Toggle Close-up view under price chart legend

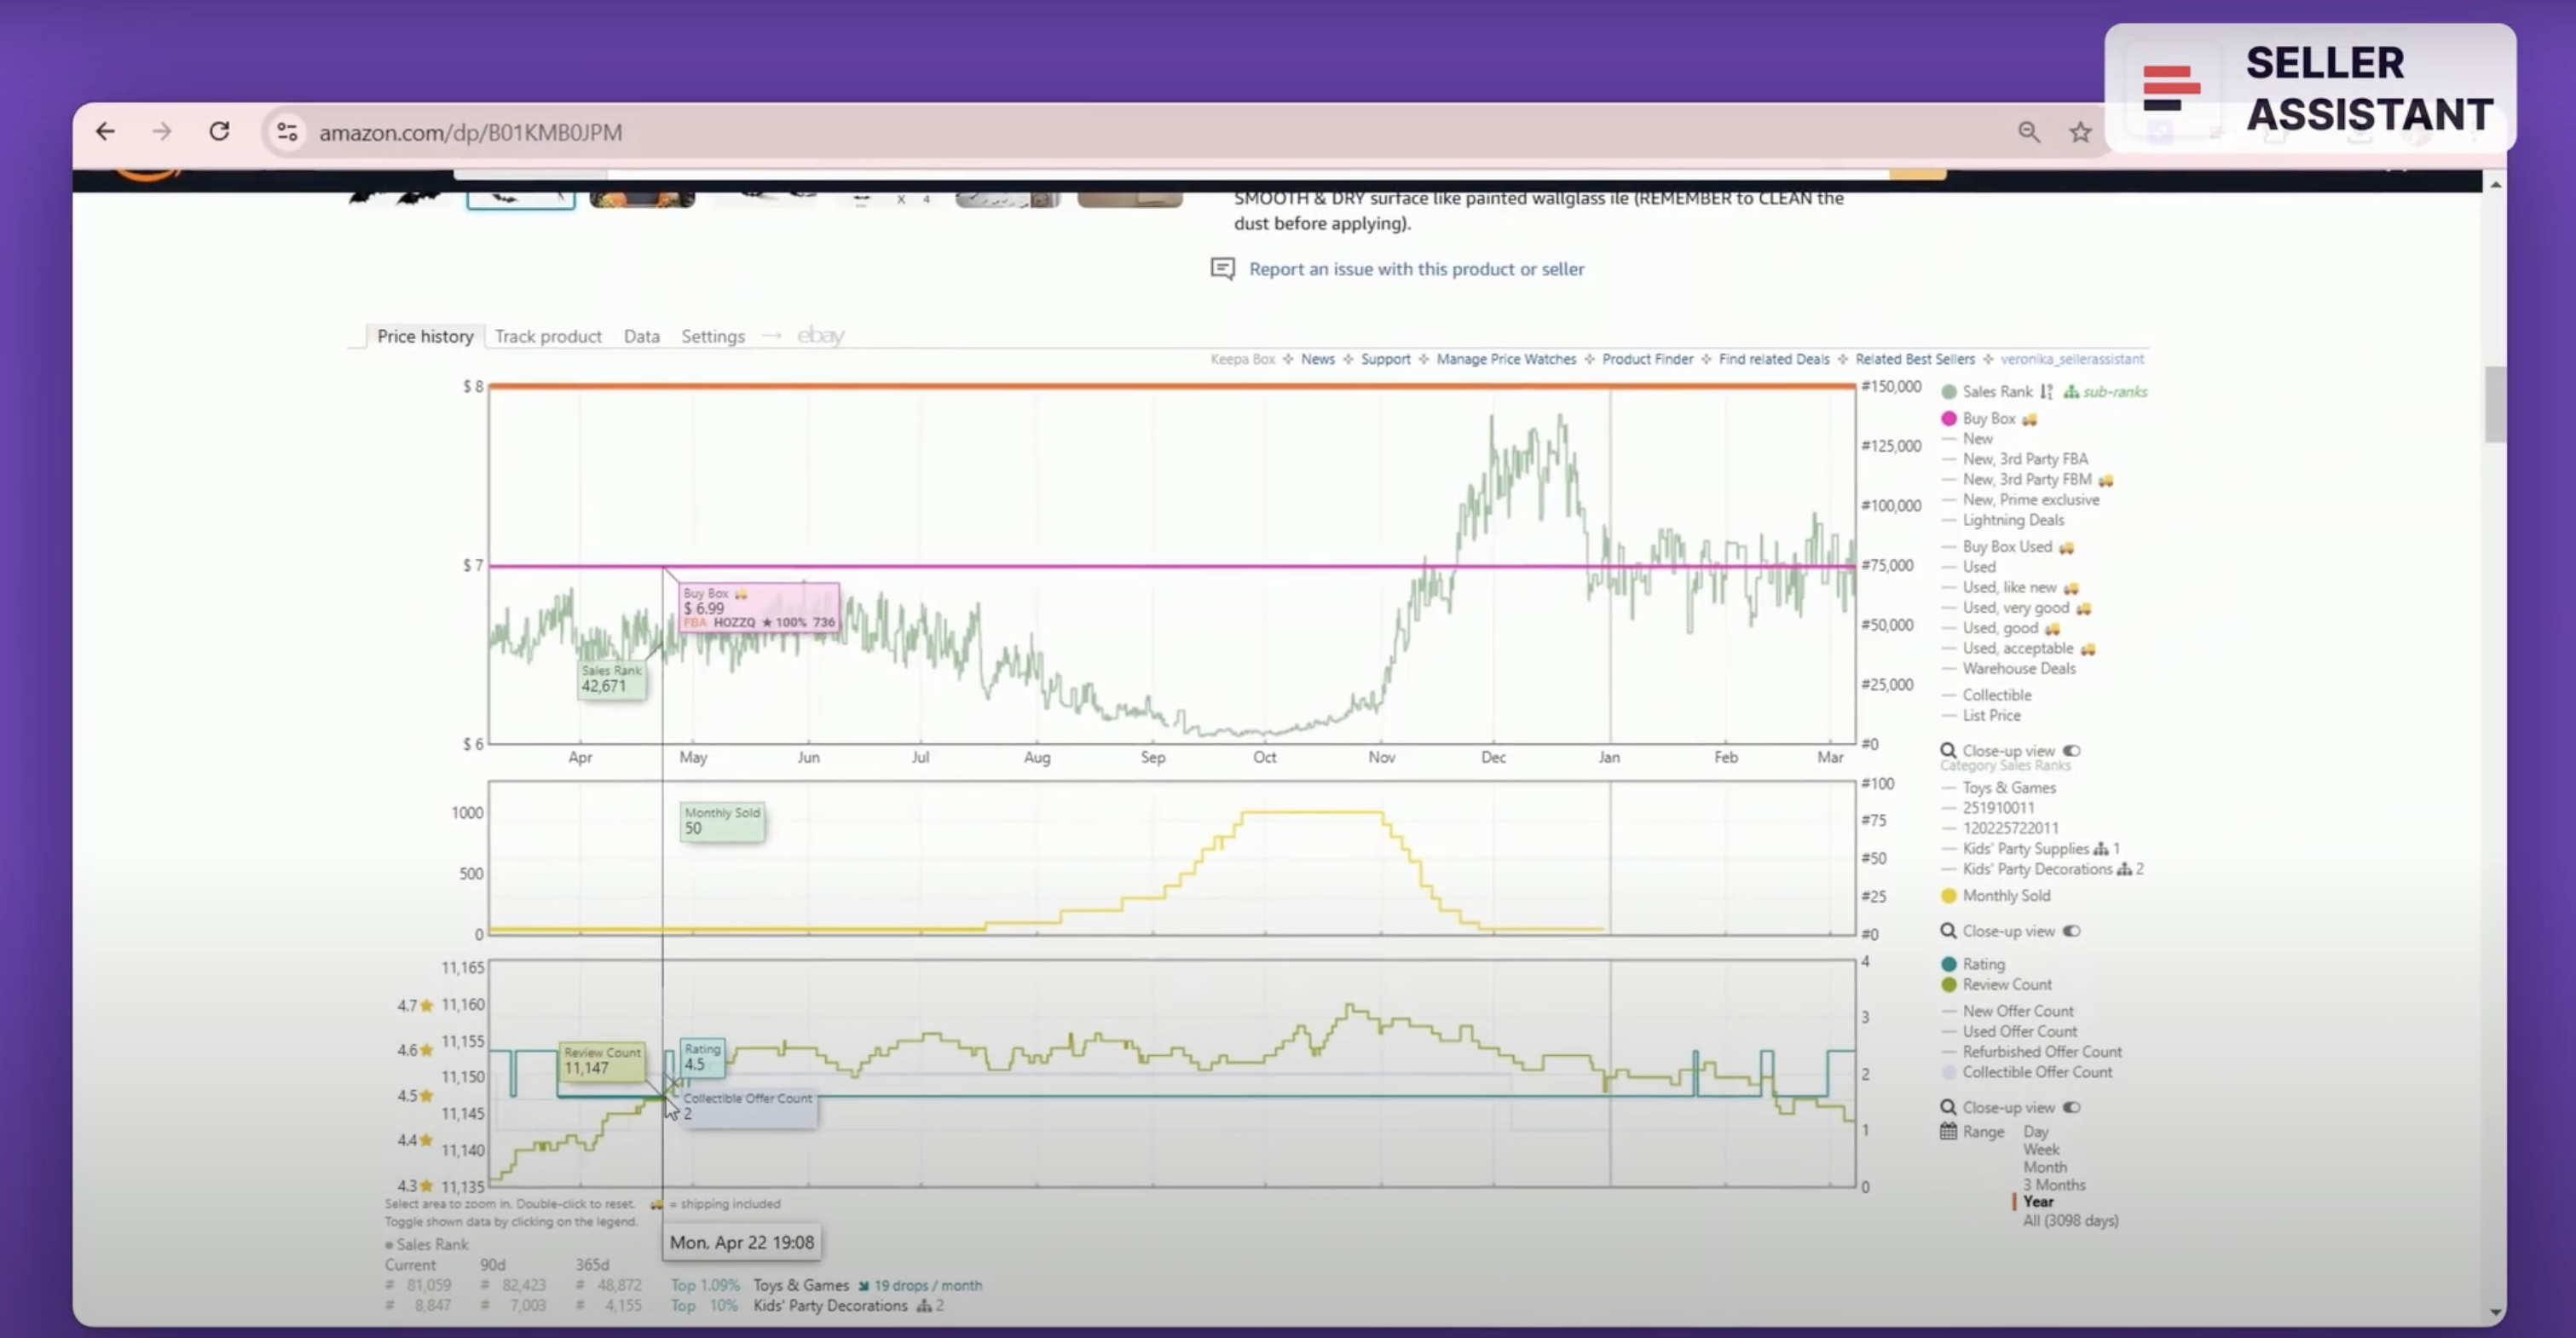click(x=2071, y=750)
